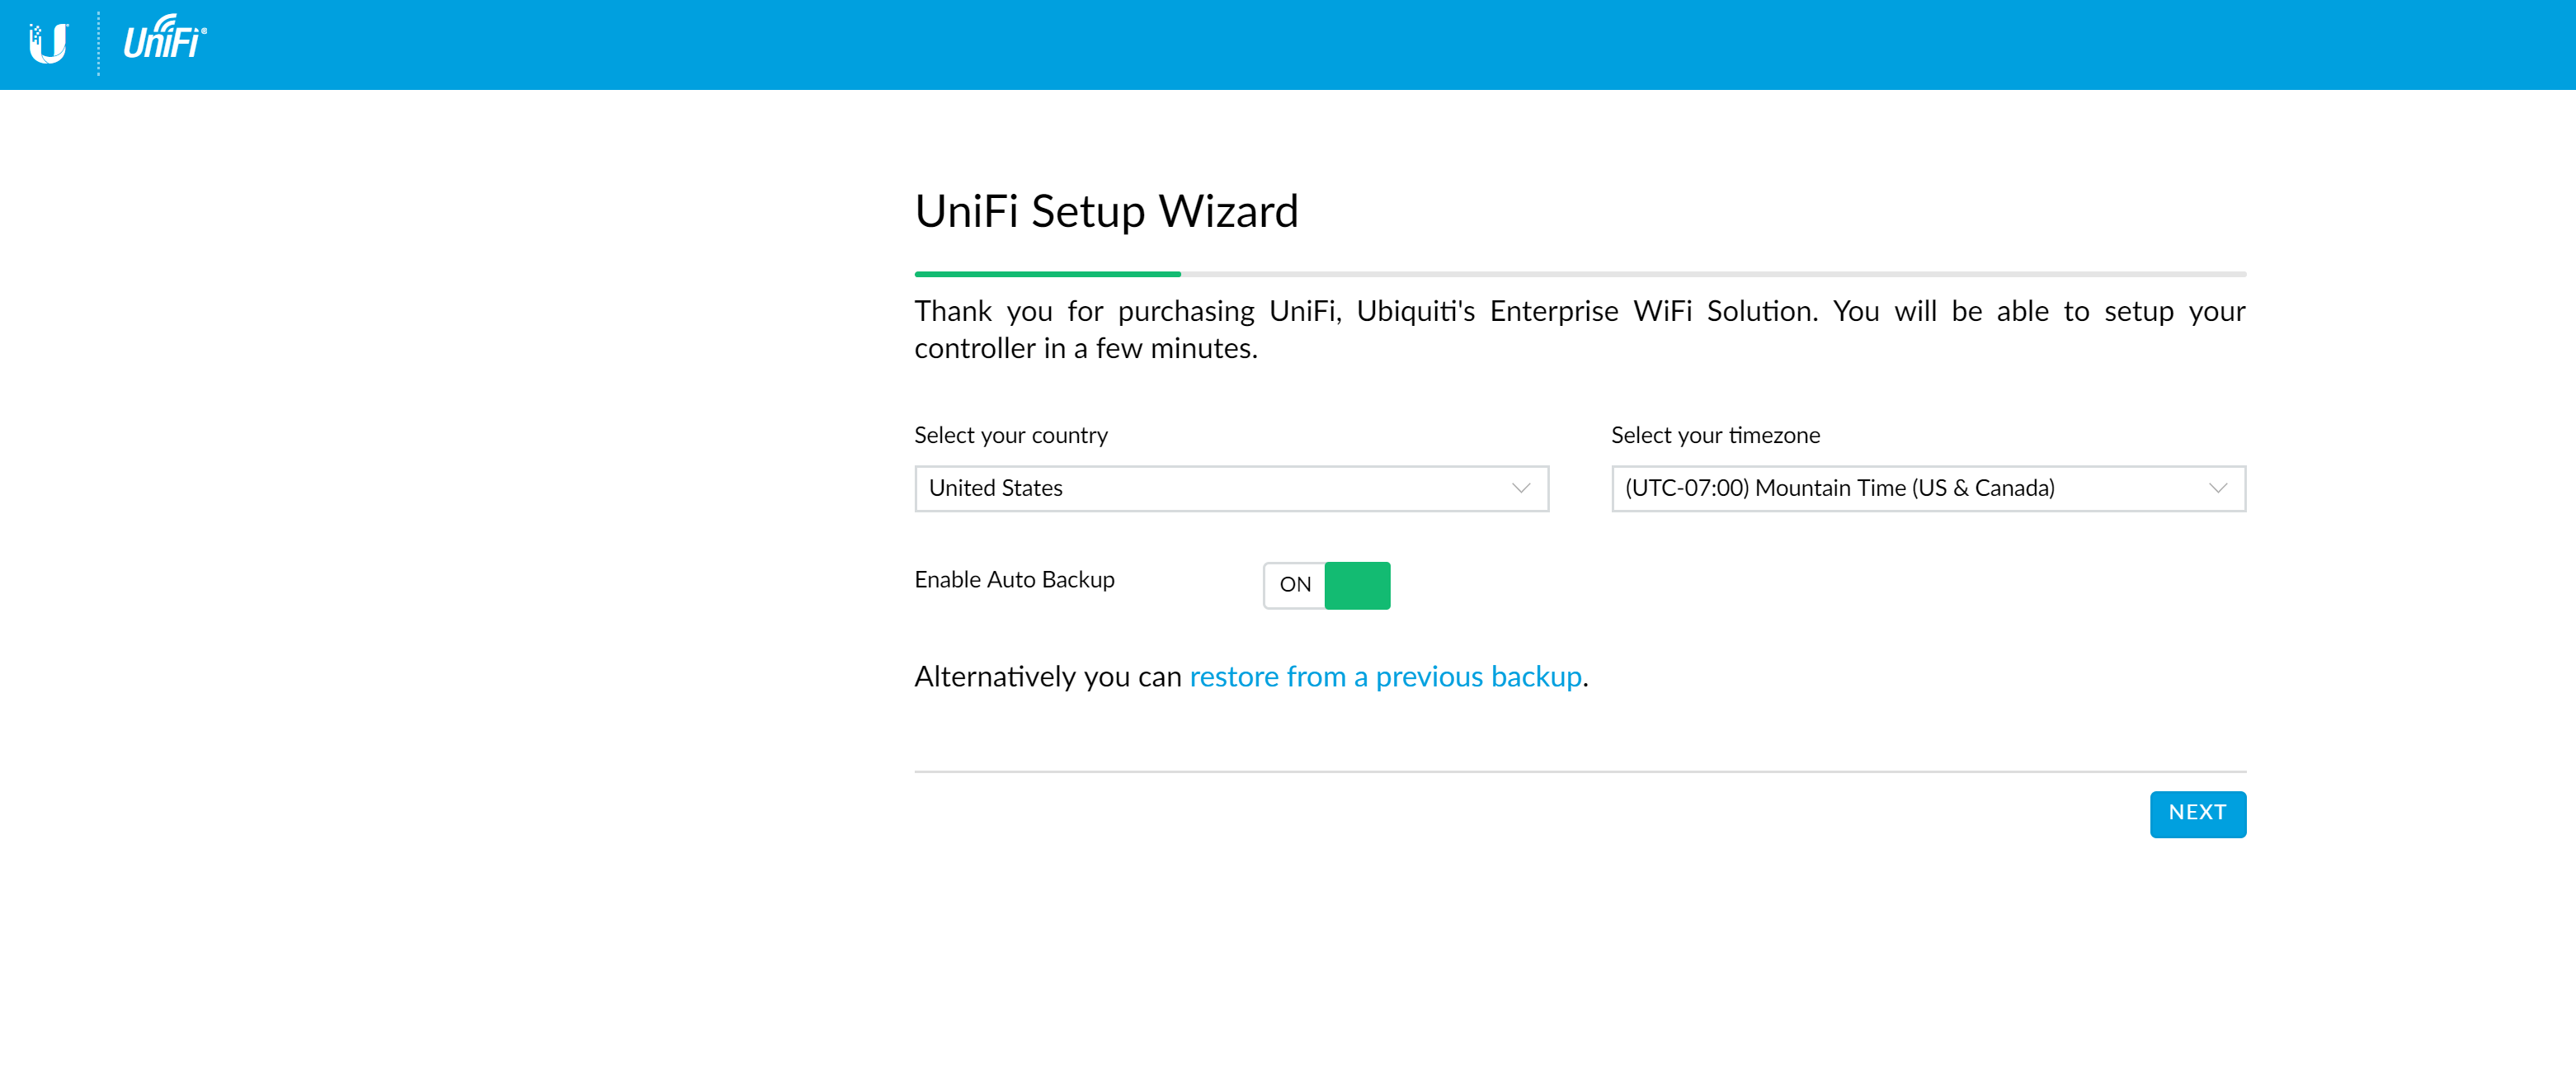
Task: Open the timezone selection dropdown
Action: (1928, 489)
